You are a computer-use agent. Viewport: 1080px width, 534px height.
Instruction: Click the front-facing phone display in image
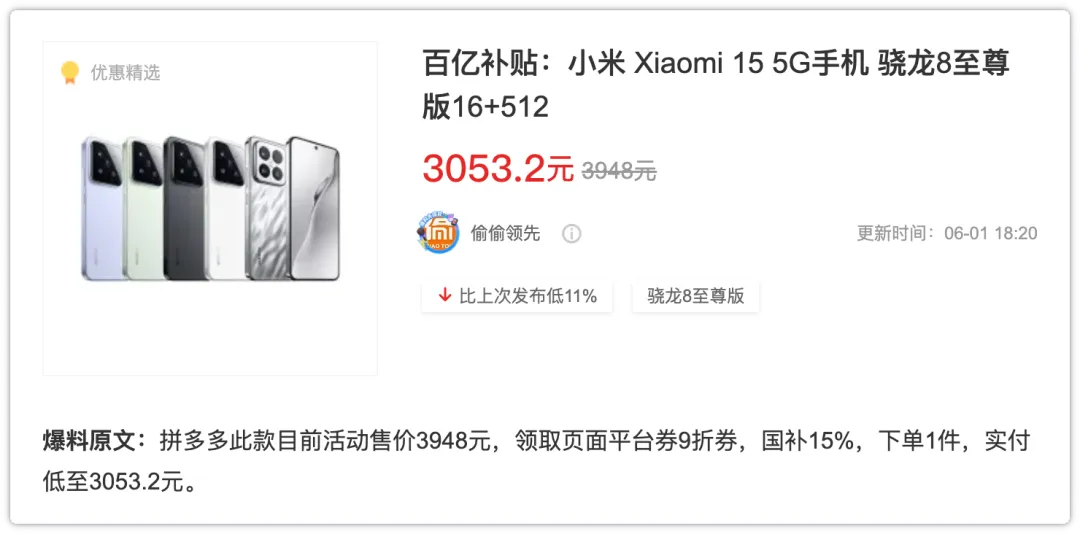click(x=313, y=208)
